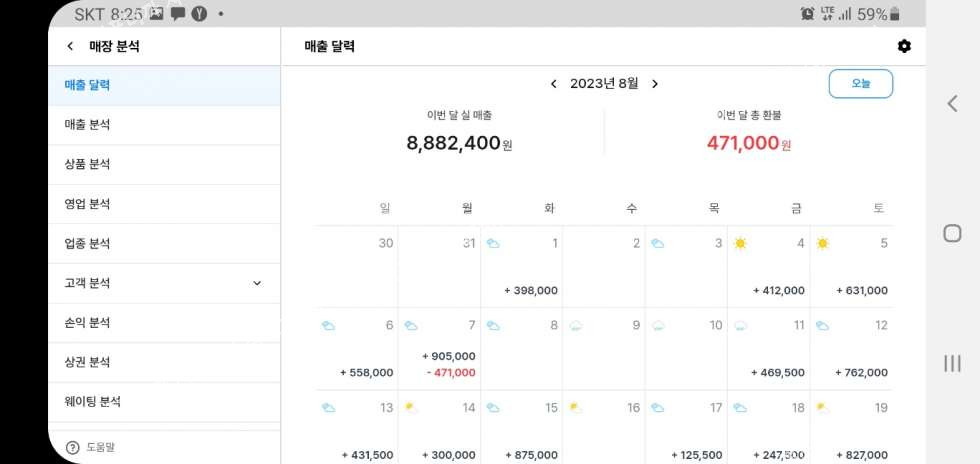Open settings gear in sales calendar header

(904, 46)
